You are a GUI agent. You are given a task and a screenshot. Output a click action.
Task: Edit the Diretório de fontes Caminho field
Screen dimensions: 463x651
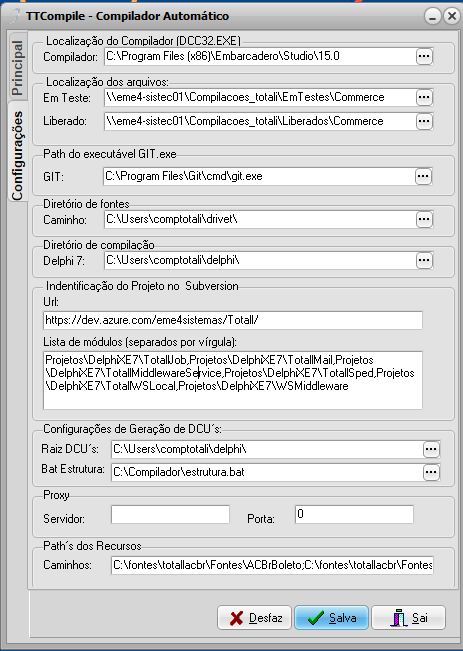coord(260,219)
